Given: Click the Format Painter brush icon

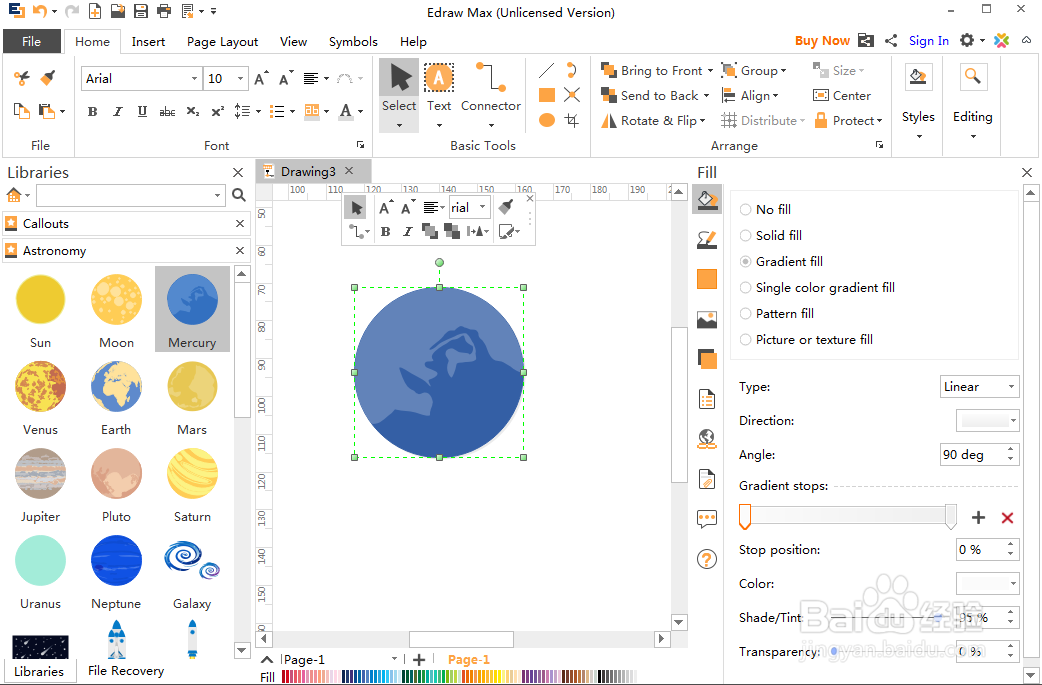Looking at the screenshot, I should 47,78.
